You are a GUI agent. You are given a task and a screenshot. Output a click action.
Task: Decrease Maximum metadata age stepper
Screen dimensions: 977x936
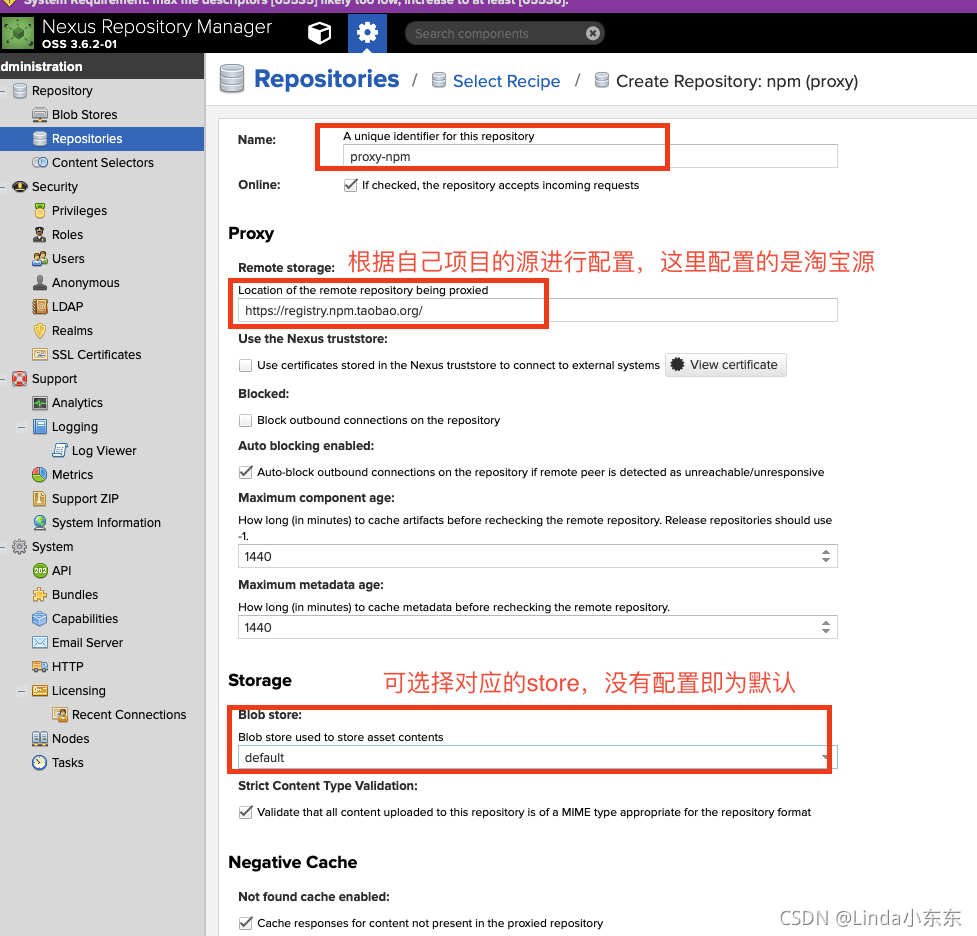point(826,632)
